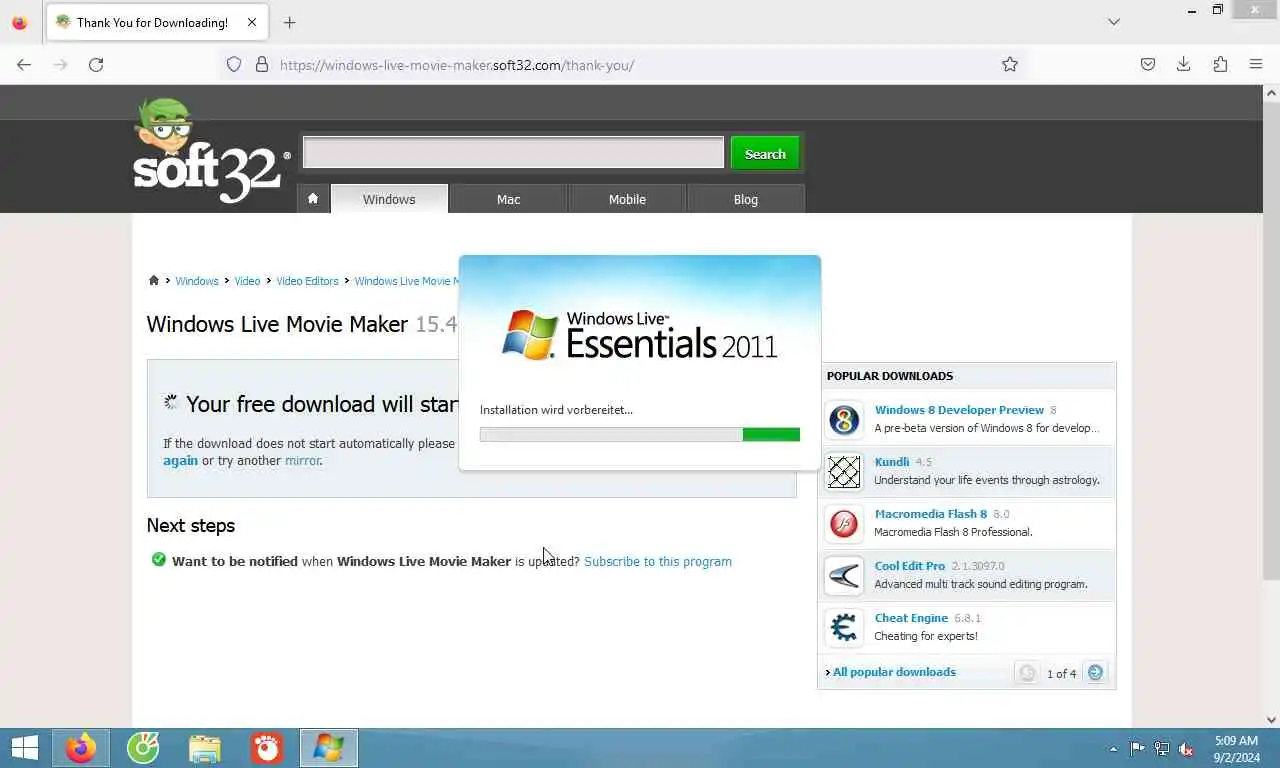Open Cool Edit Pro link
The height and width of the screenshot is (768, 1280).
(910, 566)
